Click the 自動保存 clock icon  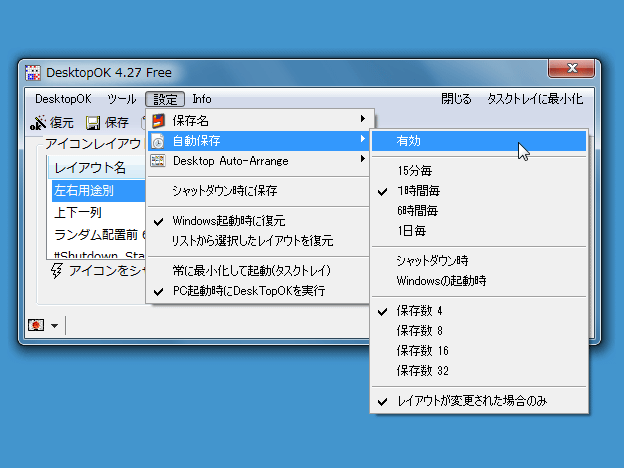coord(158,141)
